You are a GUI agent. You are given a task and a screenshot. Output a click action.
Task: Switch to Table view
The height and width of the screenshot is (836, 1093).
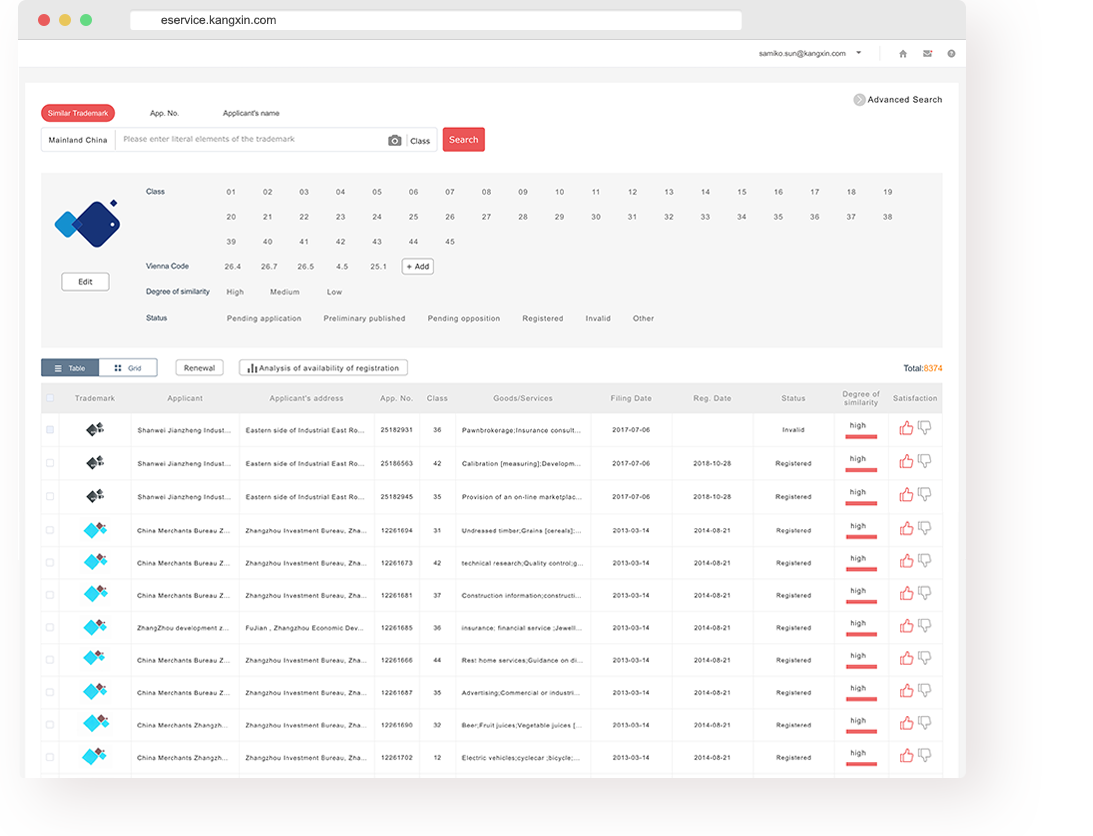pyautogui.click(x=70, y=368)
